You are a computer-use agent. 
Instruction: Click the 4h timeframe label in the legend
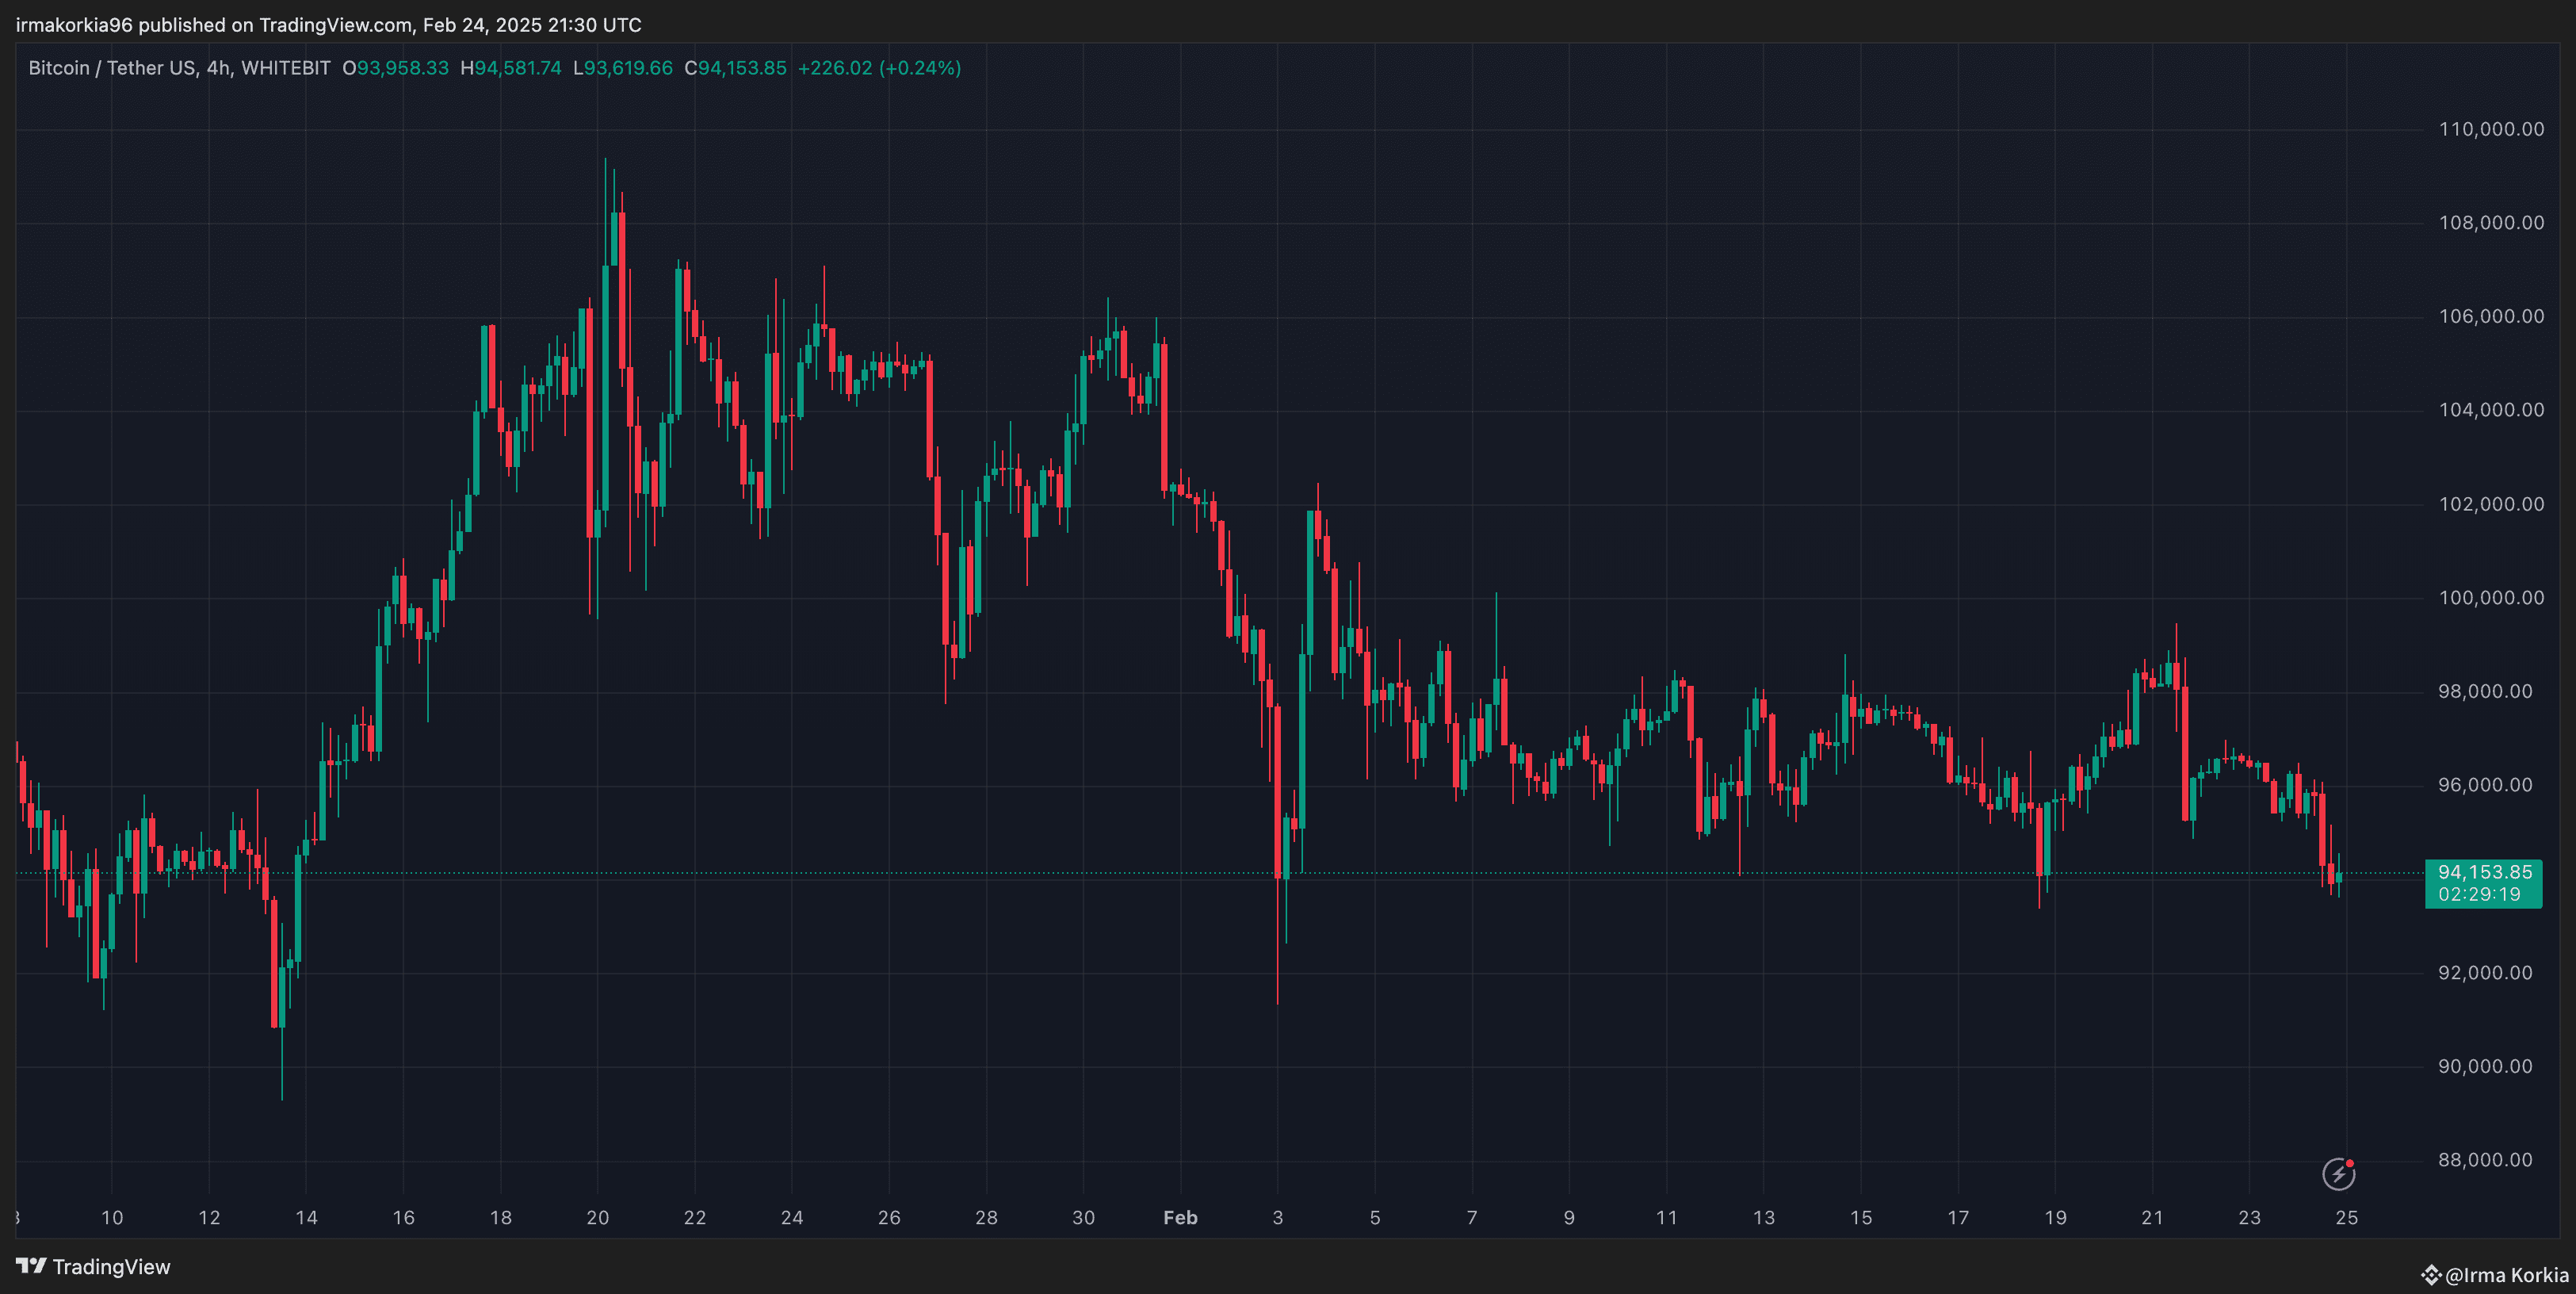coord(222,68)
